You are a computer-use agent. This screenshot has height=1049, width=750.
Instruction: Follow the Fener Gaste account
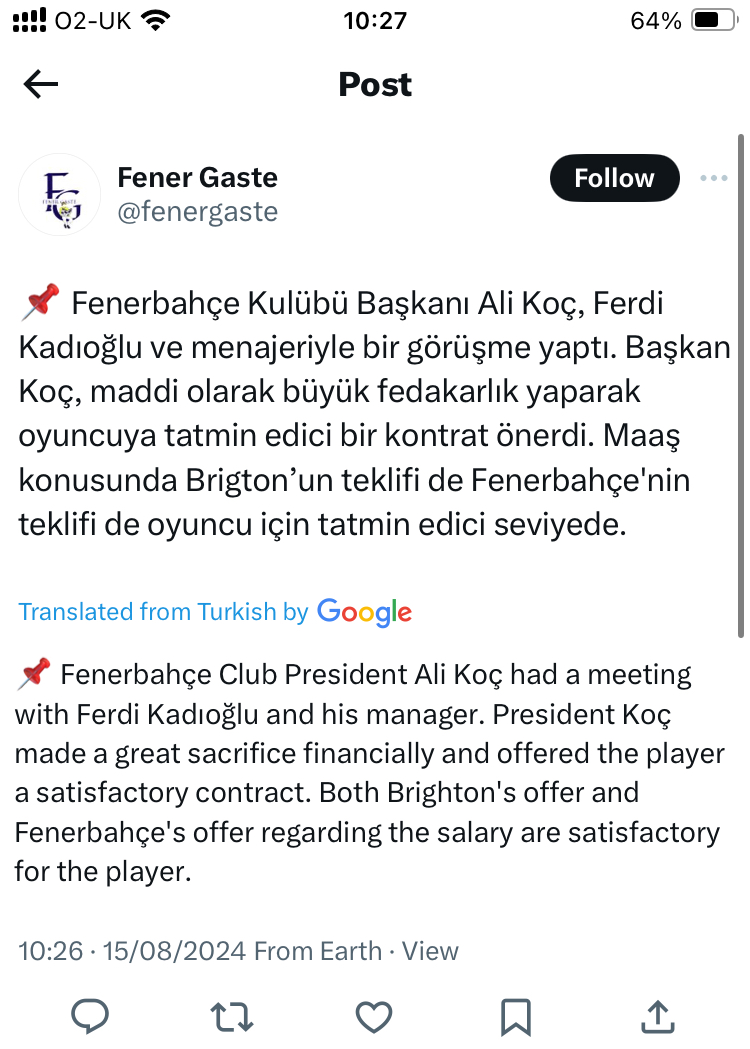614,178
